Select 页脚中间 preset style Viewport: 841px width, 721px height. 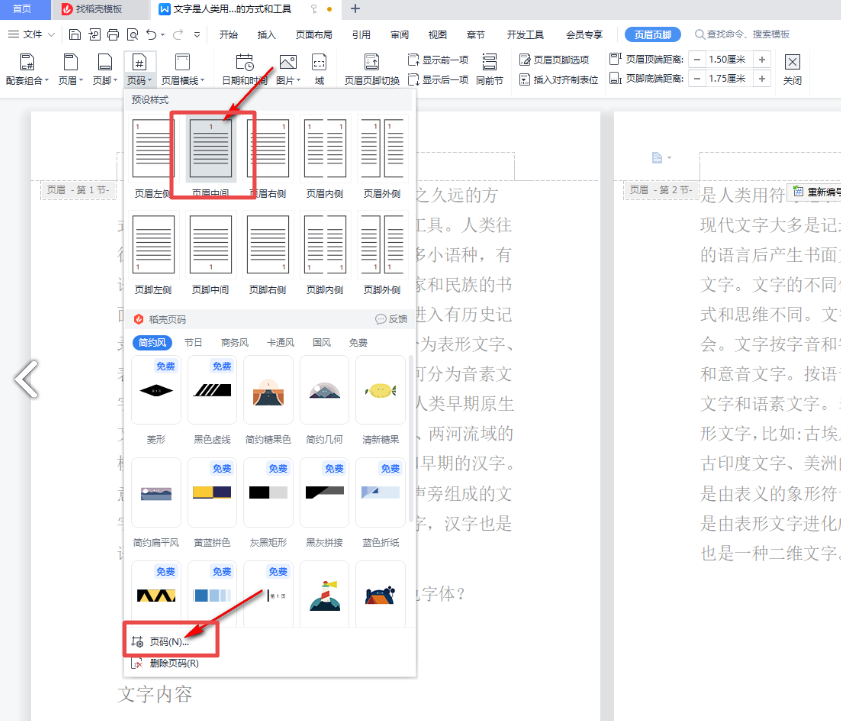click(x=211, y=254)
